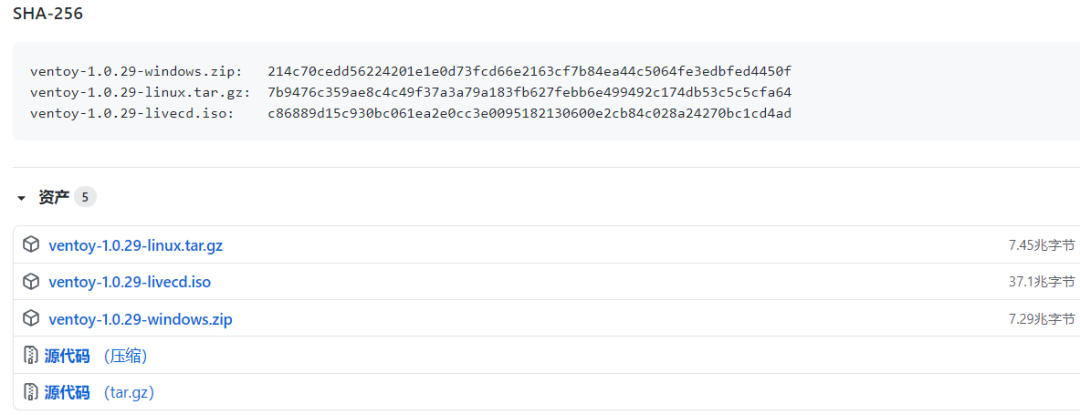Click the 7.45兆字节 file size label
The height and width of the screenshot is (415, 1080).
click(1041, 244)
